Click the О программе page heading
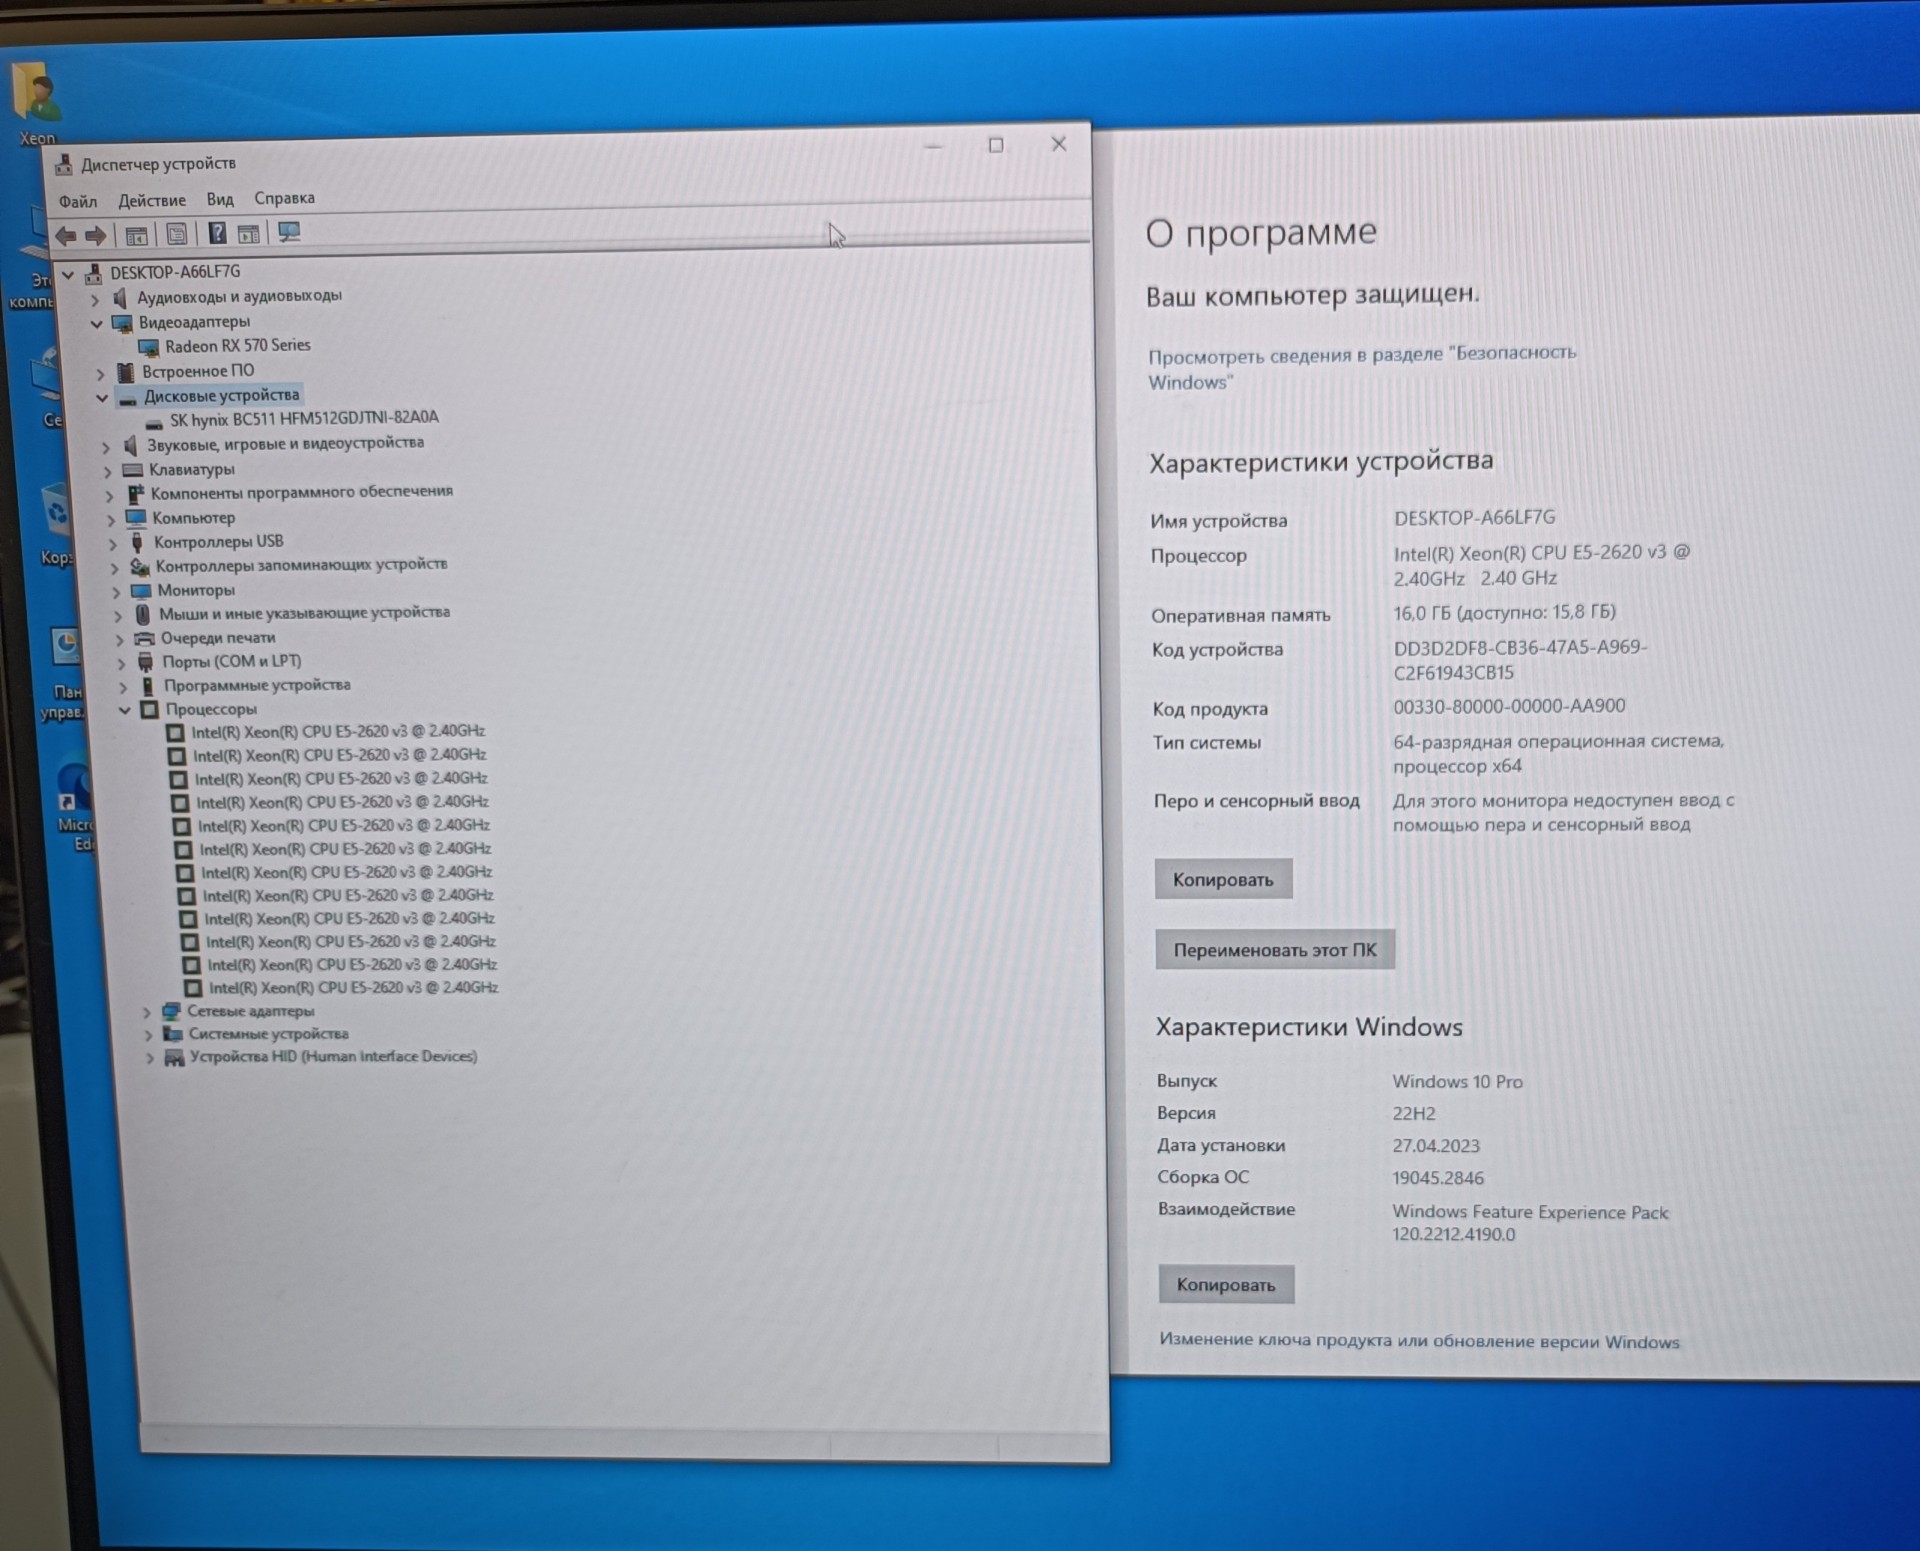 click(1261, 233)
